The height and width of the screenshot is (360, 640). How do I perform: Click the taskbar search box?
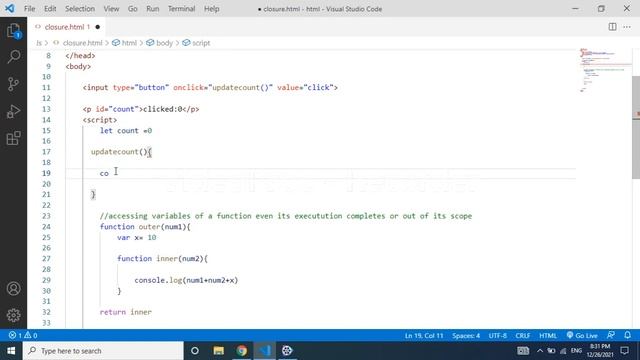(x=103, y=351)
